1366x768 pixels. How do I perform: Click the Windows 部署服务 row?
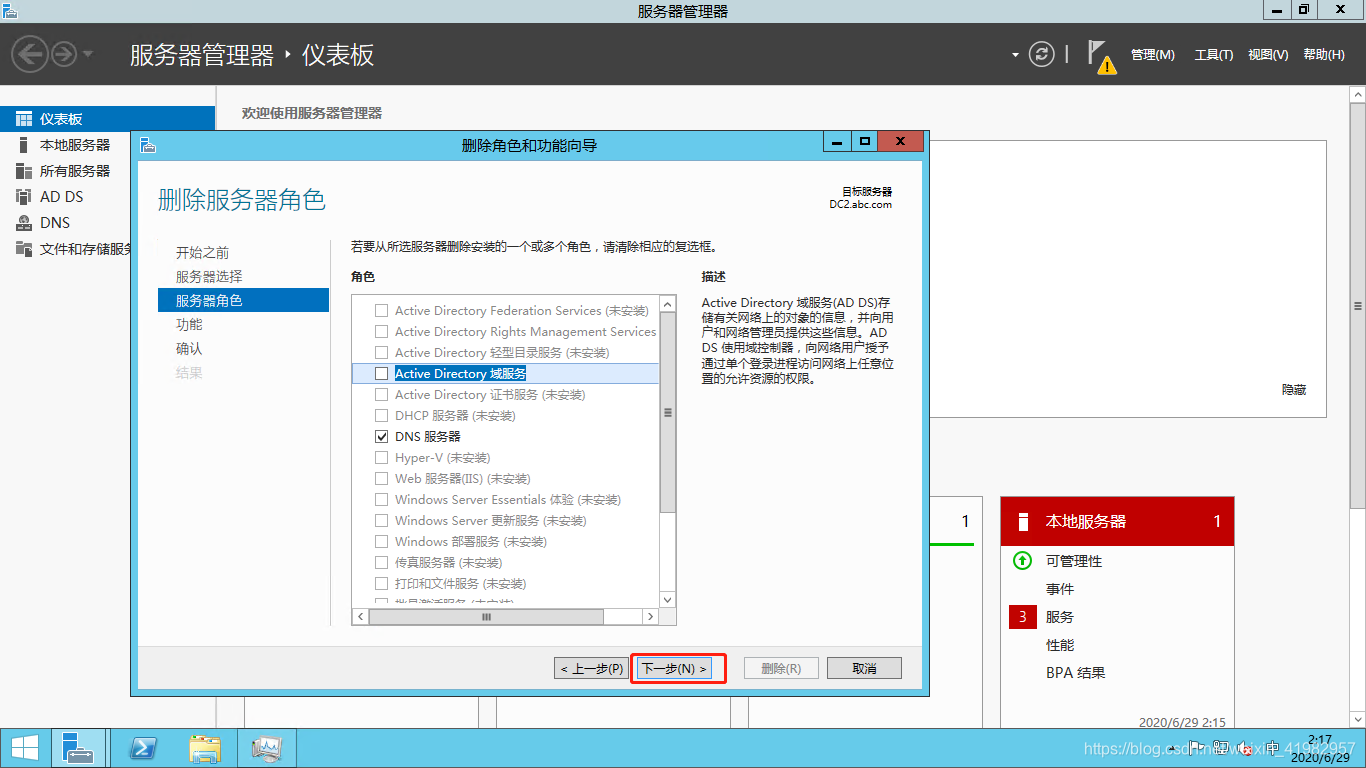pyautogui.click(x=506, y=542)
